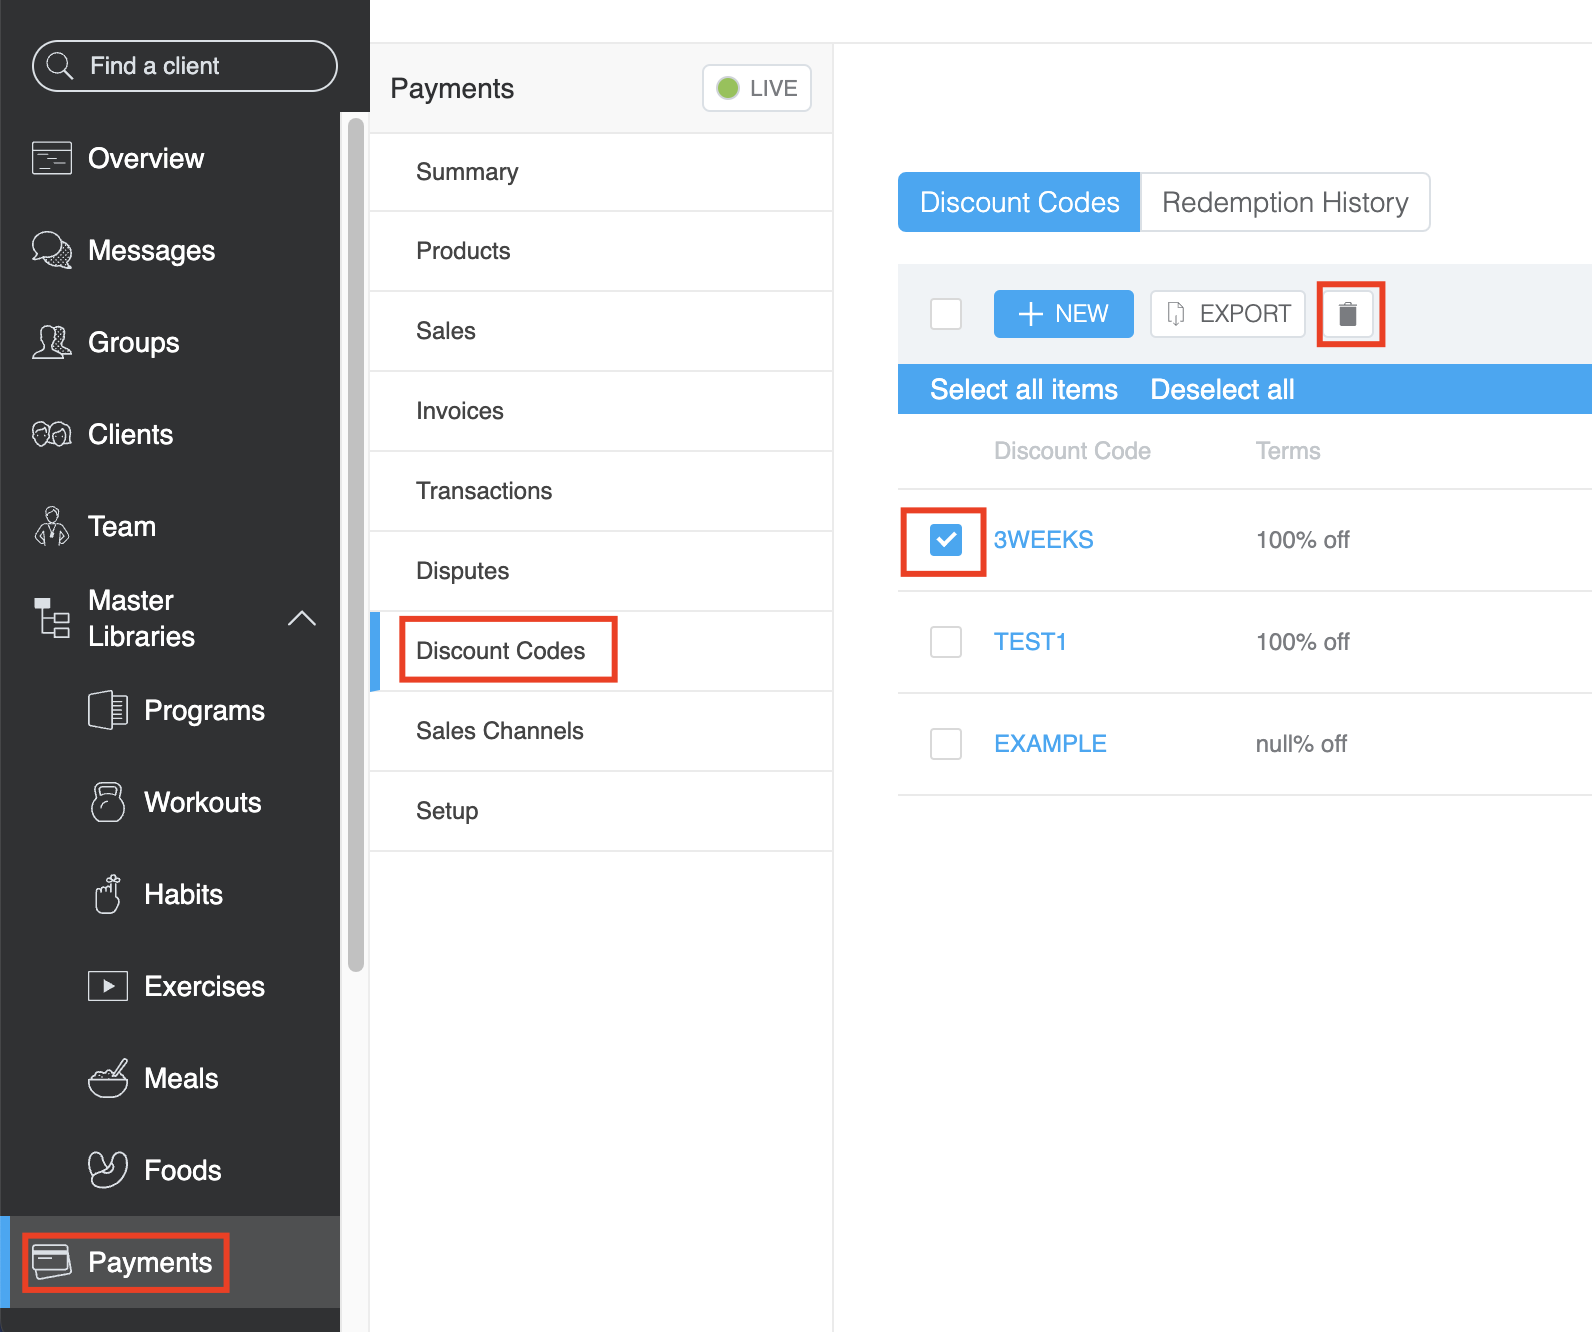Open Messages via the chat bubble icon

52,250
